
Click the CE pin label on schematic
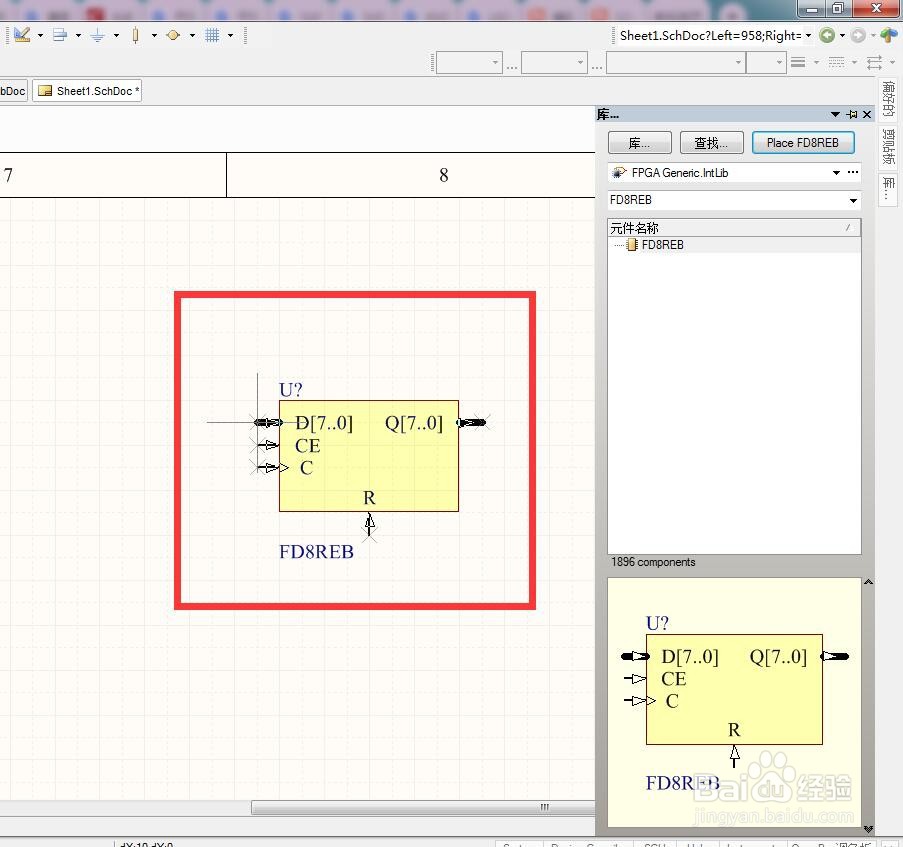(308, 446)
